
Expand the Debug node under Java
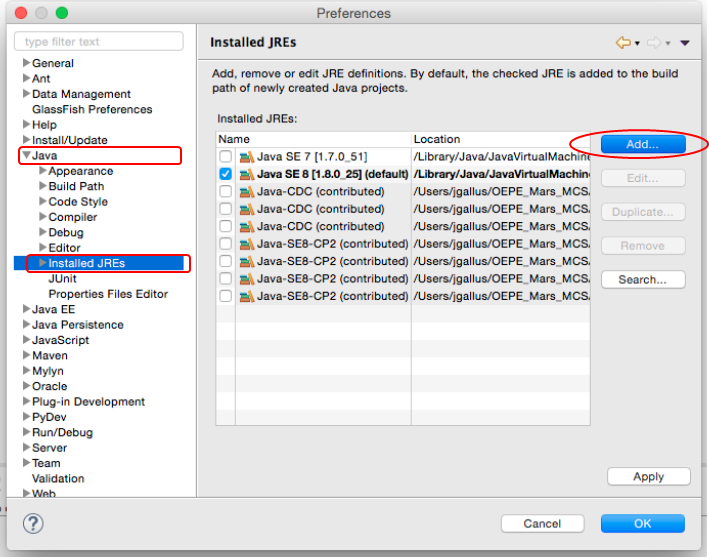(43, 232)
